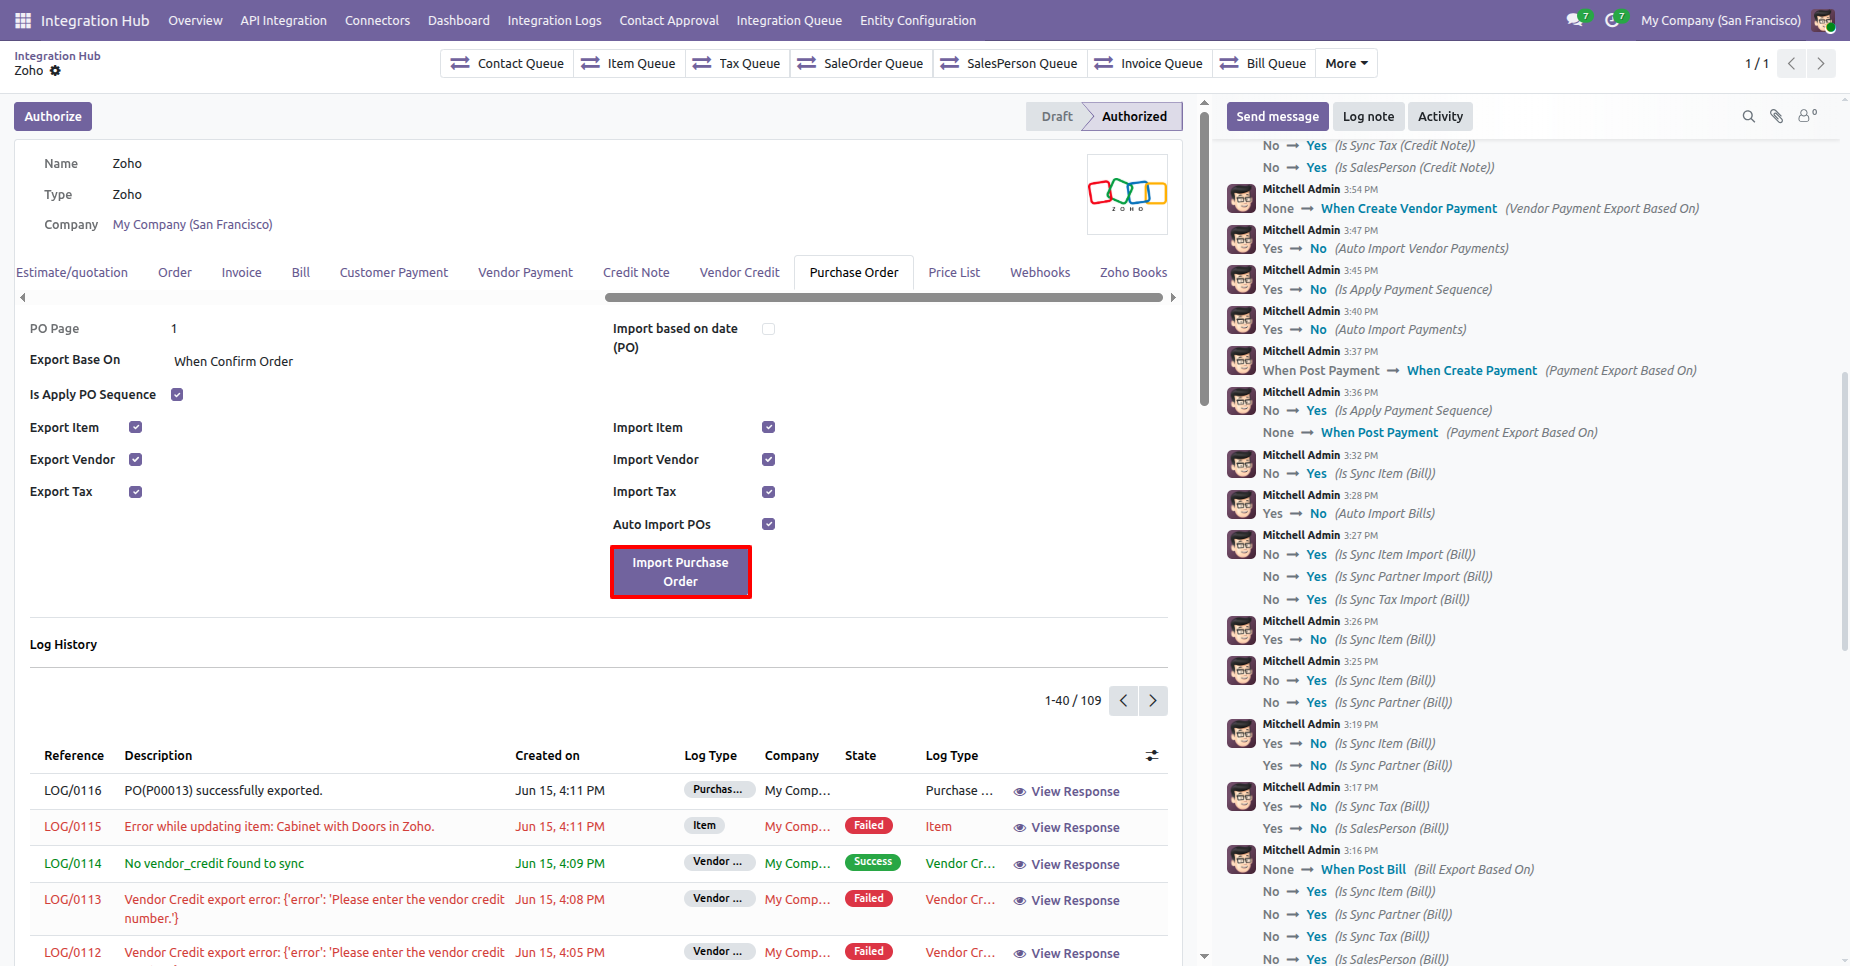This screenshot has height=966, width=1850.
Task: View Response for log LOG/0116
Action: tap(1066, 792)
